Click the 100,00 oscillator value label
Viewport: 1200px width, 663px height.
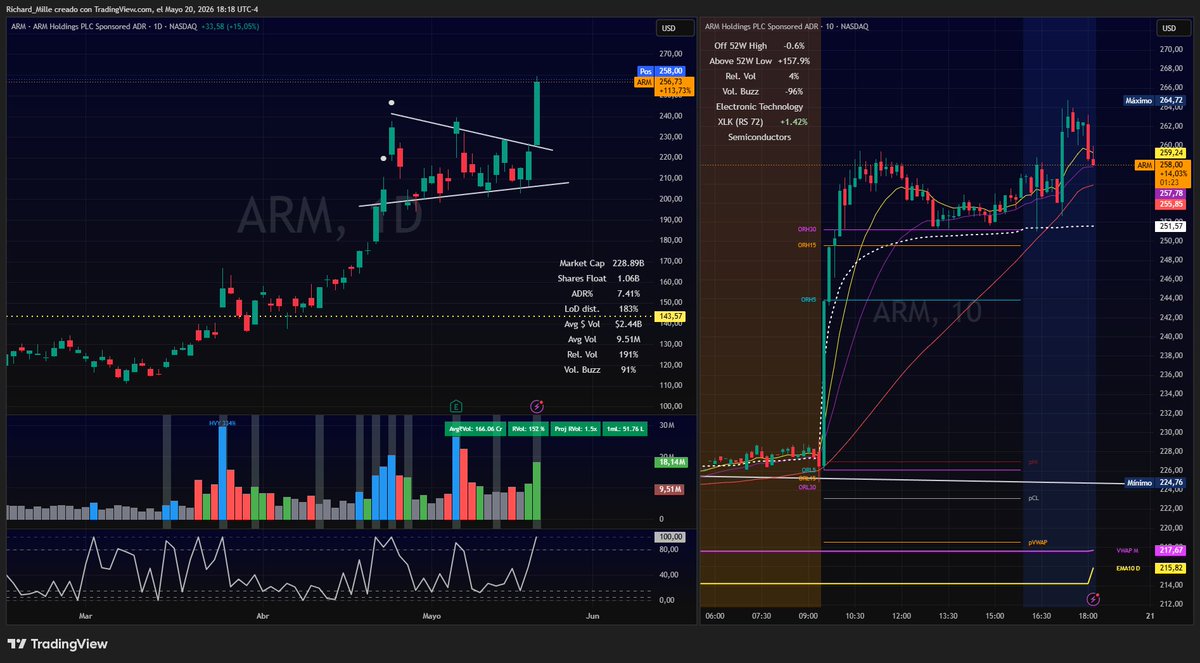(x=670, y=537)
